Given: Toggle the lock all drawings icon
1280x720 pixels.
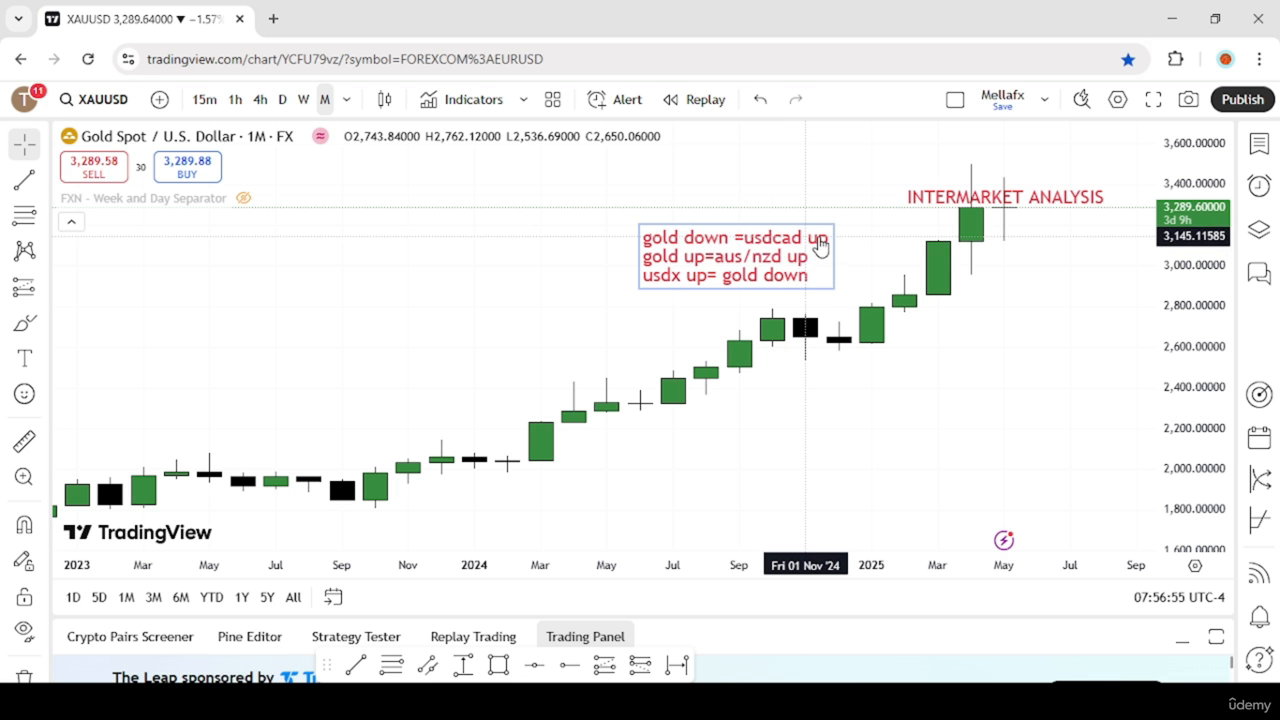Looking at the screenshot, I should click(x=25, y=597).
